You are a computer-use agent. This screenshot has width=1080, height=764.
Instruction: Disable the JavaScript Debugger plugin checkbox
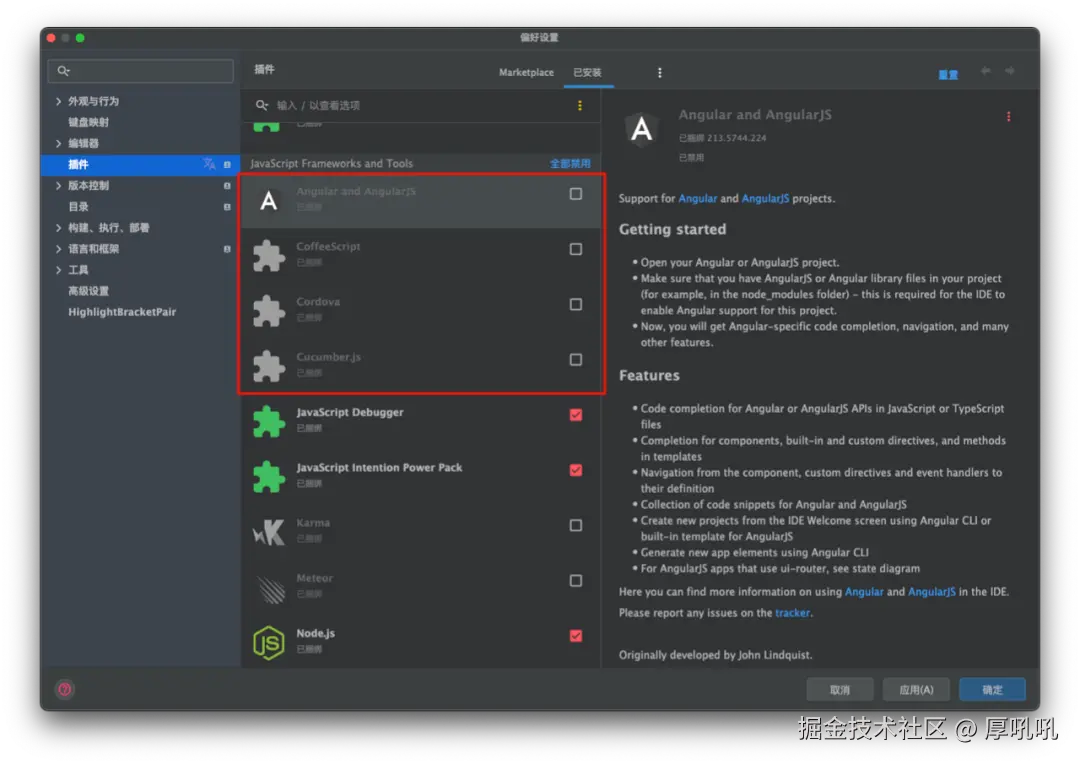[x=576, y=415]
